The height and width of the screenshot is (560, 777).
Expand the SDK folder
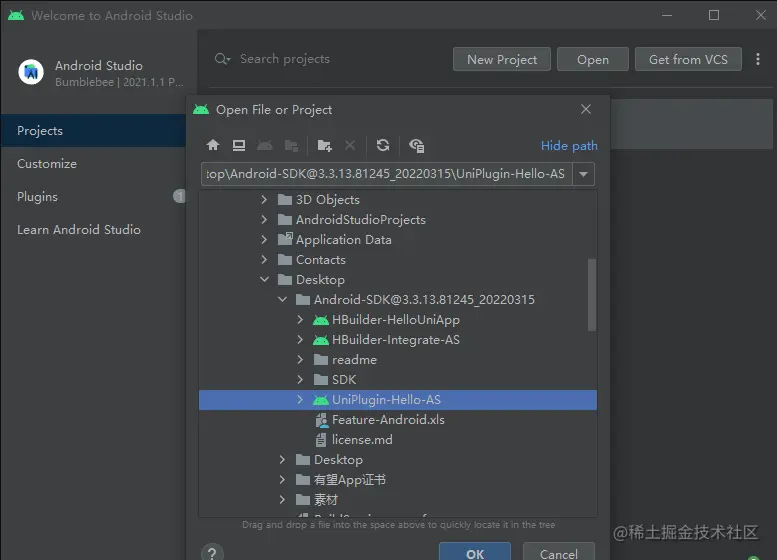click(300, 380)
